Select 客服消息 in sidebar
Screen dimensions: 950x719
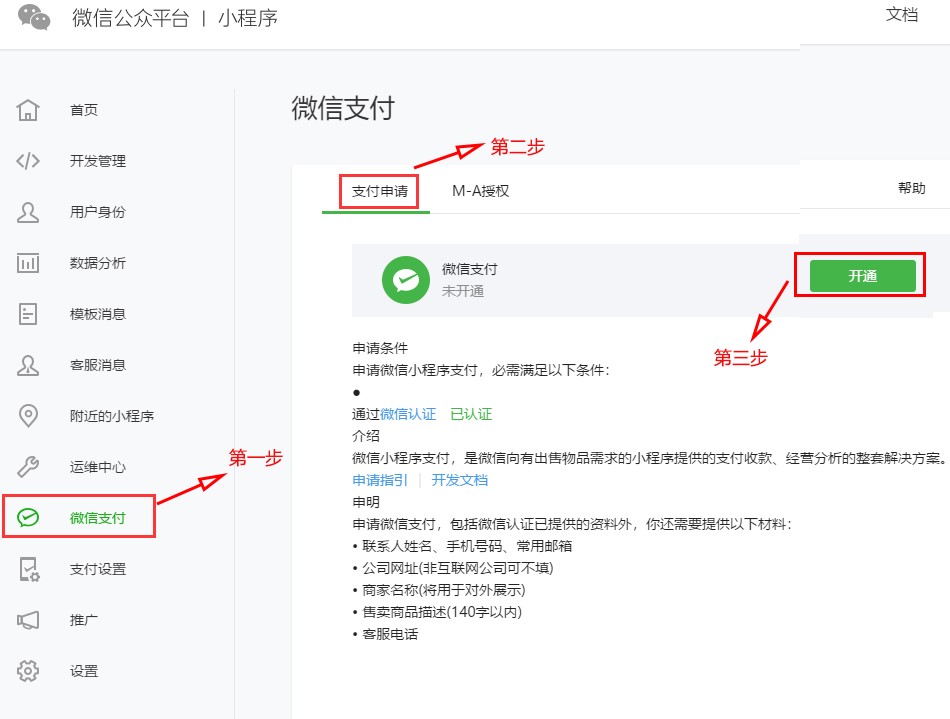[x=98, y=365]
